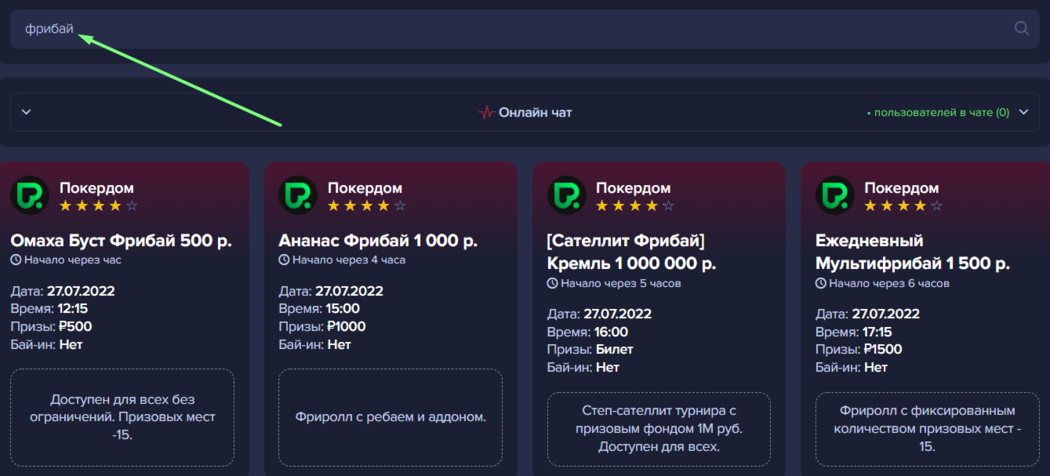Open the Онлайн чат heading

click(x=535, y=112)
